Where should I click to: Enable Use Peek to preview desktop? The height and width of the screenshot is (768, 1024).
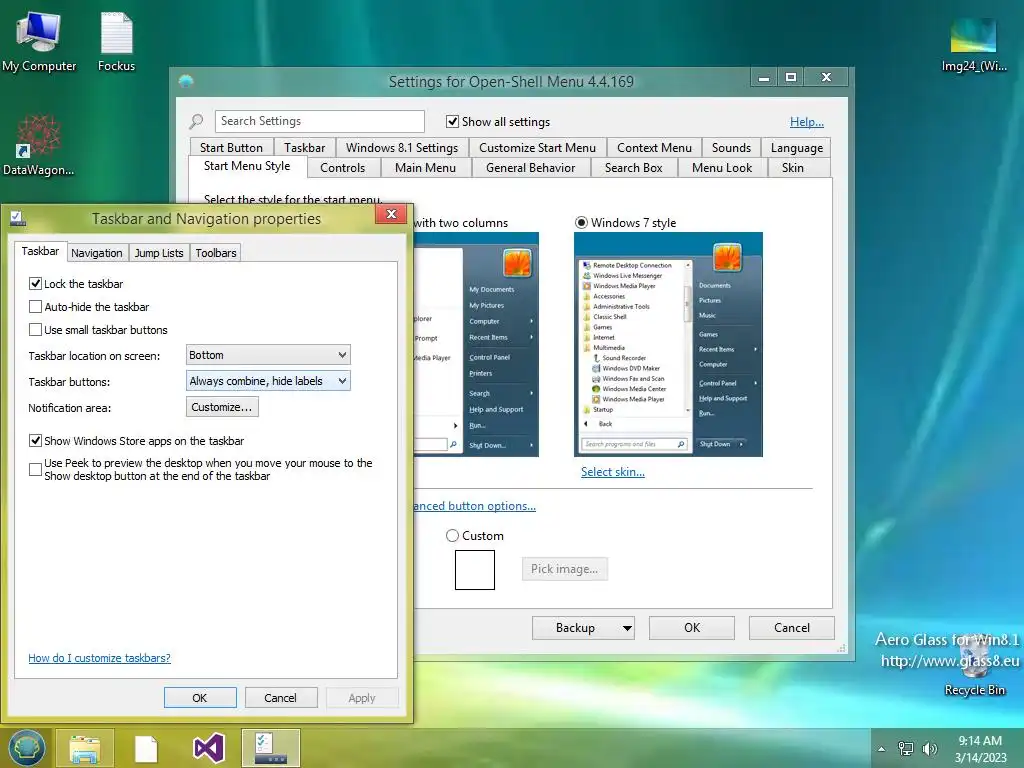coord(35,469)
